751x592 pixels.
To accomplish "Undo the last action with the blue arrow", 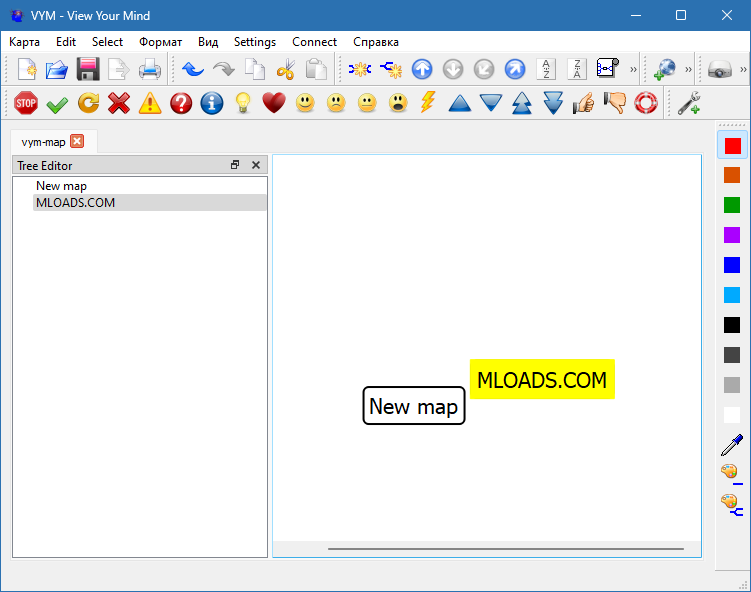I will [x=193, y=69].
